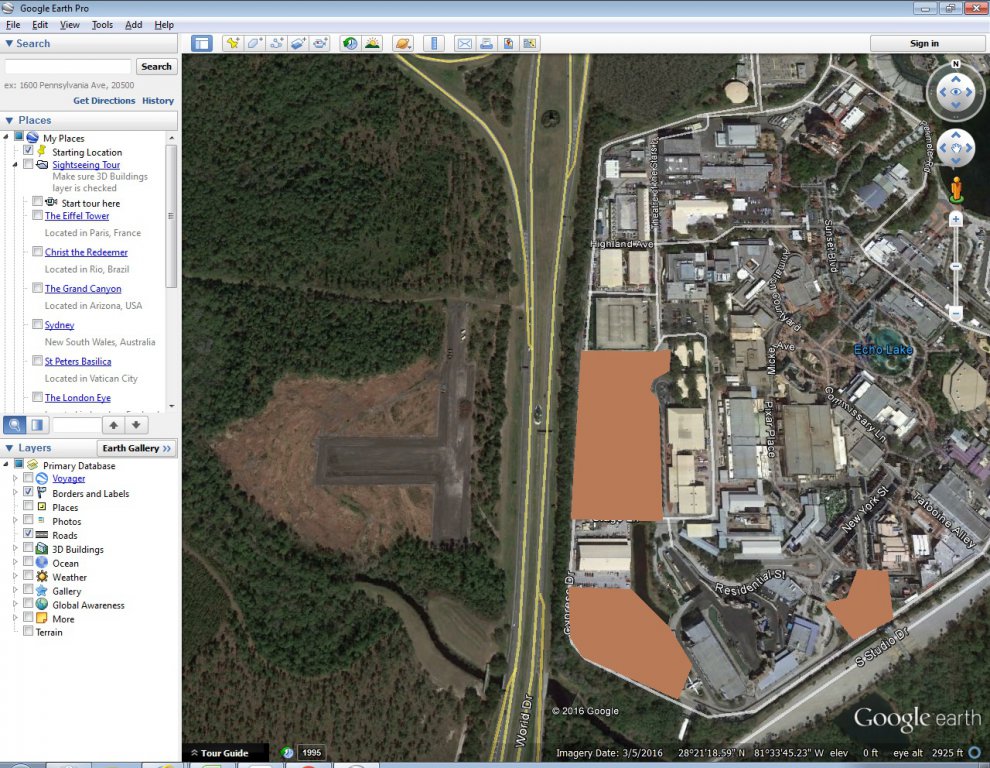Open the Ruler measurement tool

coord(434,44)
